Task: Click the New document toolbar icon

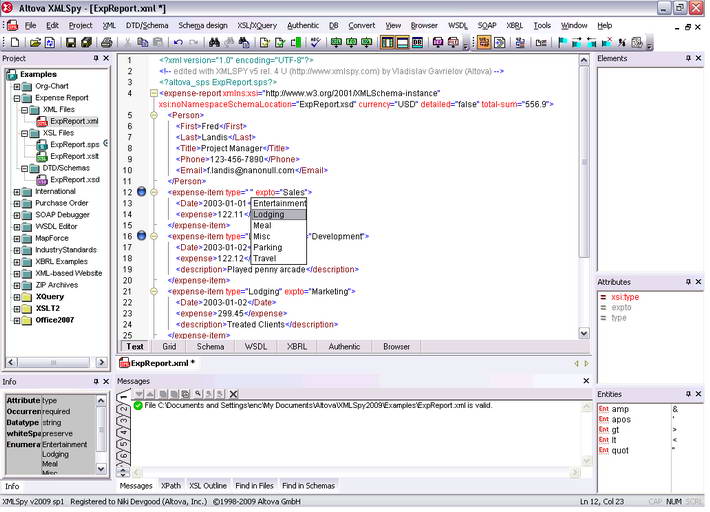Action: (13, 43)
